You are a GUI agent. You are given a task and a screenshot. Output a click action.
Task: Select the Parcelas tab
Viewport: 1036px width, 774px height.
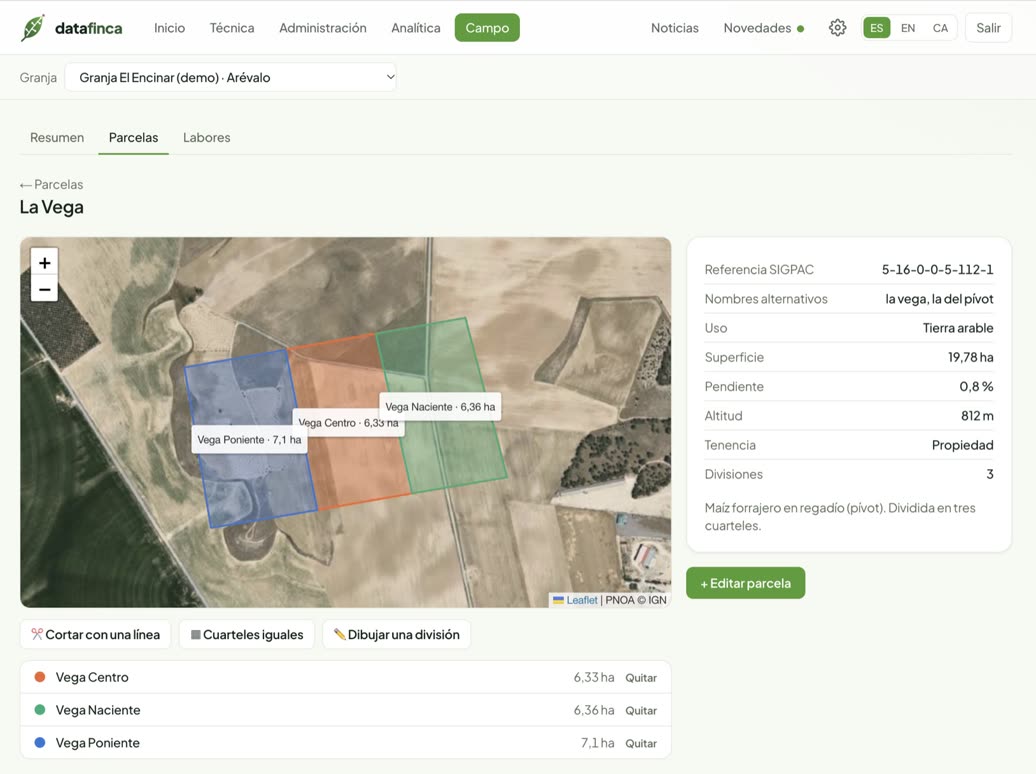coord(133,137)
